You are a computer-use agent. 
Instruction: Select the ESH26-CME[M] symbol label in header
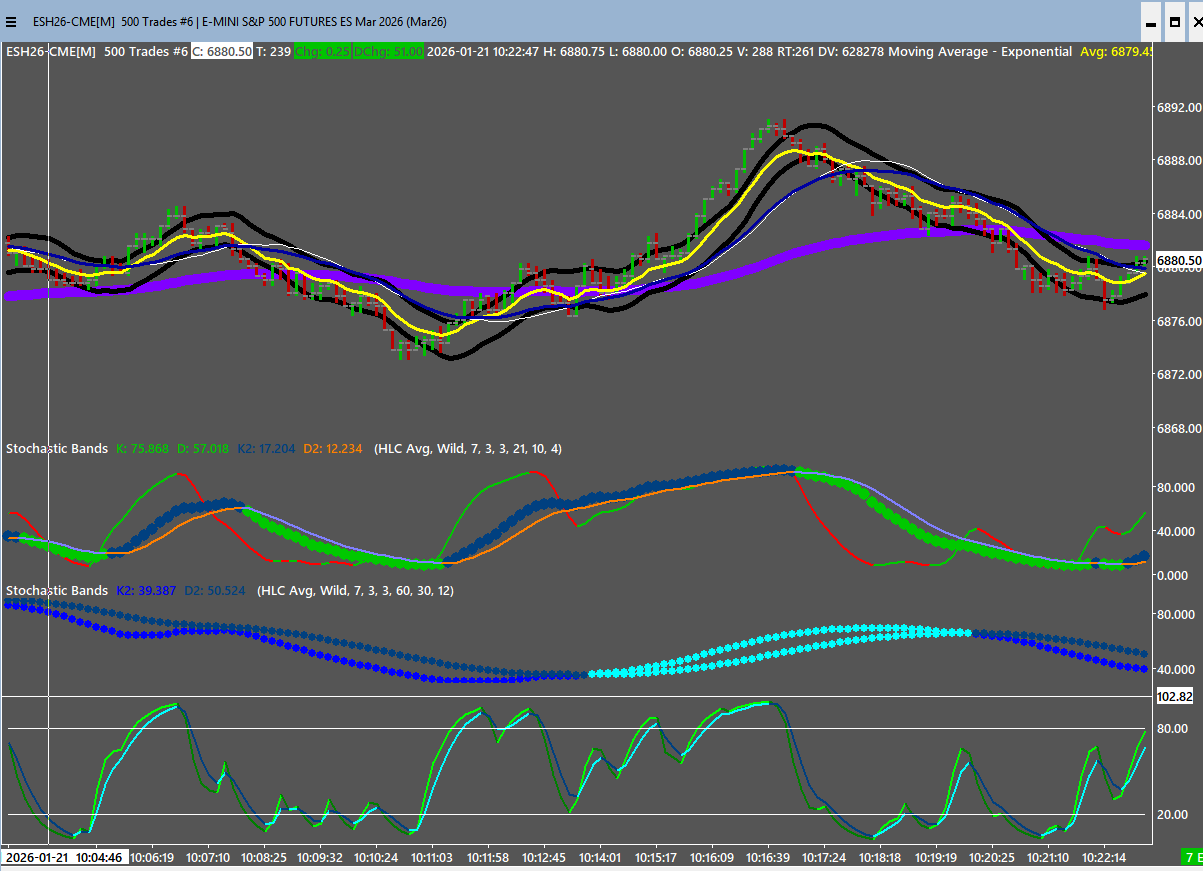(x=51, y=51)
